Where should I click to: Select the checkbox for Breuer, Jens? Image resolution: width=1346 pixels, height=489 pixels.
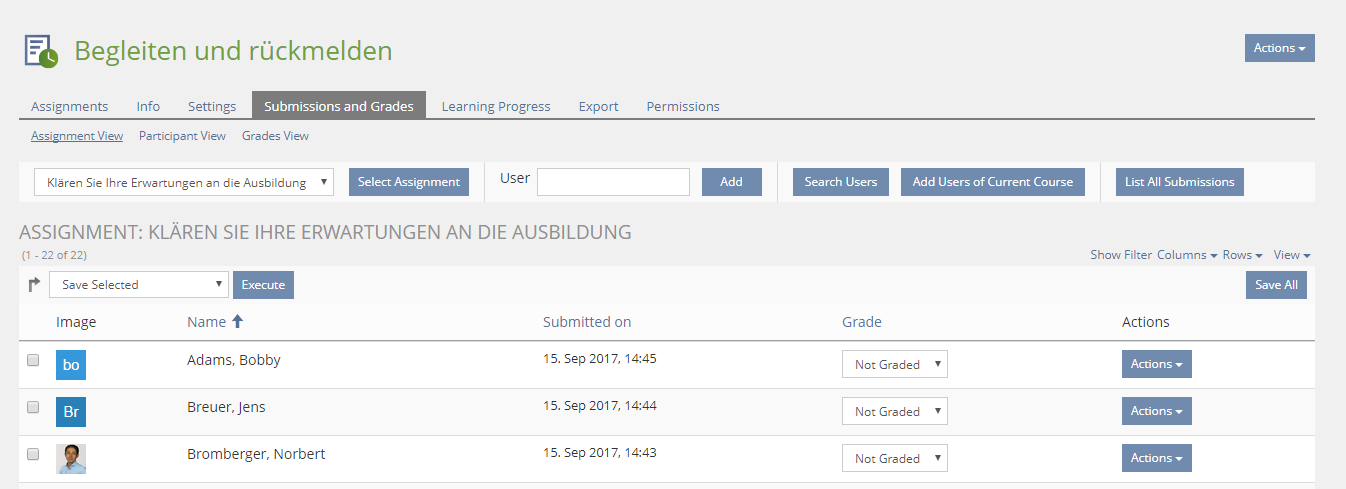pos(33,407)
